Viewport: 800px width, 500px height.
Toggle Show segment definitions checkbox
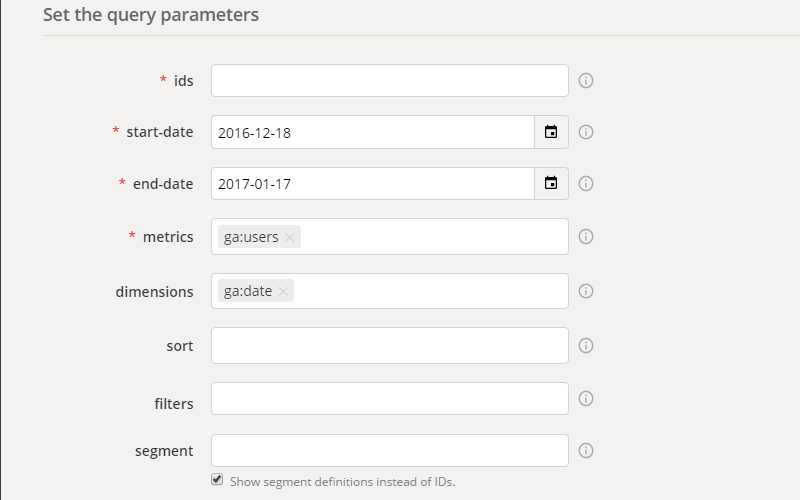[x=217, y=480]
